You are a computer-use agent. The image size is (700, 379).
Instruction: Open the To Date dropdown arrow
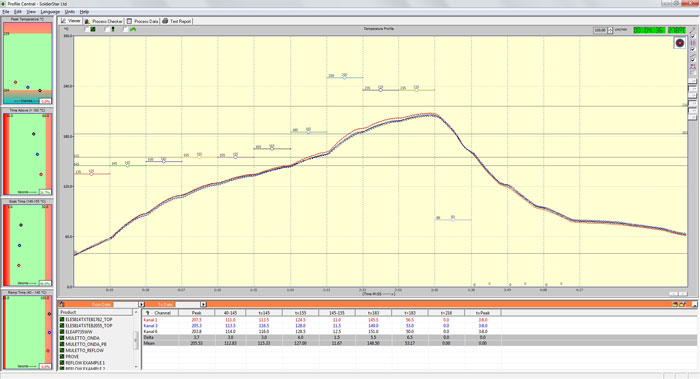coord(203,304)
